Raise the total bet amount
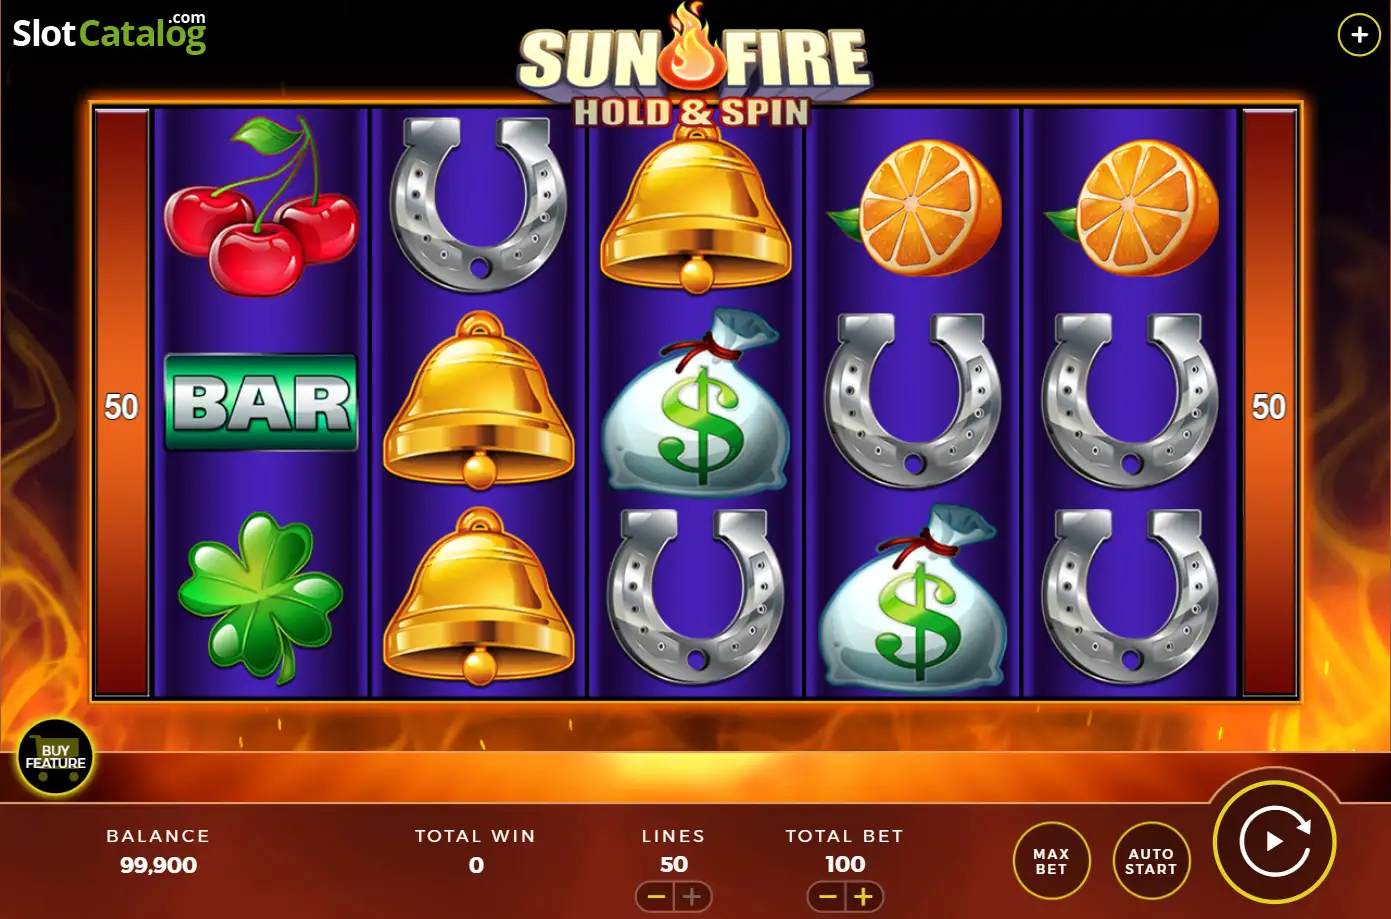Screen dimensions: 1391x919 pos(864,897)
